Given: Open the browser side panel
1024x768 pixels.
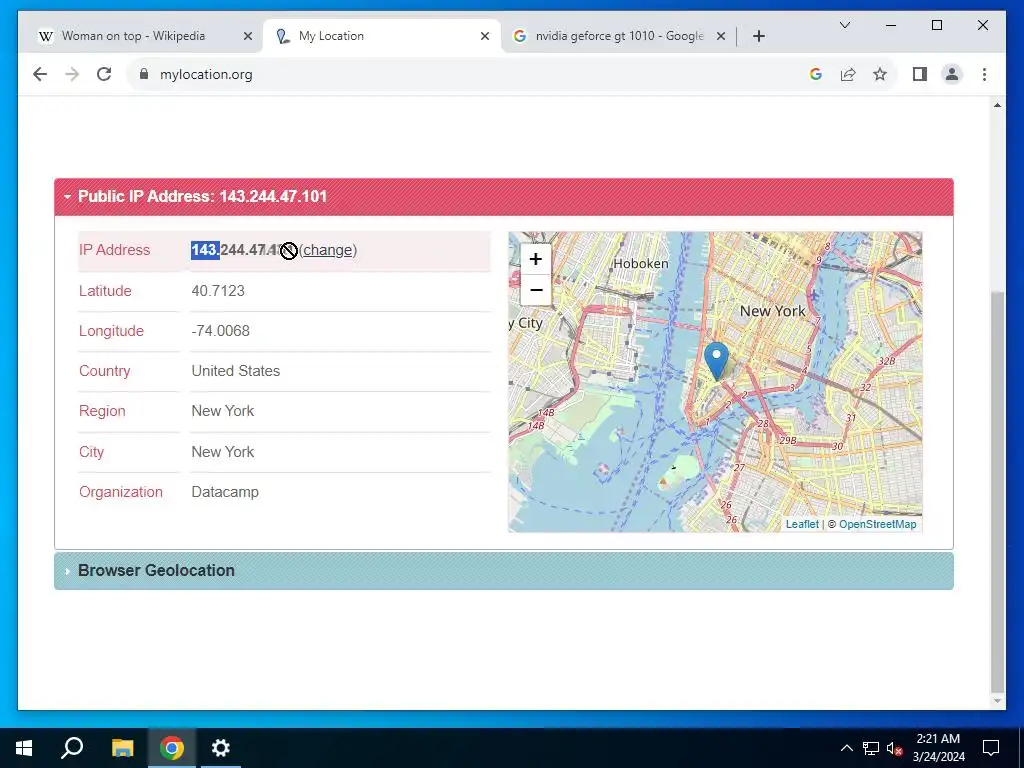Looking at the screenshot, I should [920, 74].
